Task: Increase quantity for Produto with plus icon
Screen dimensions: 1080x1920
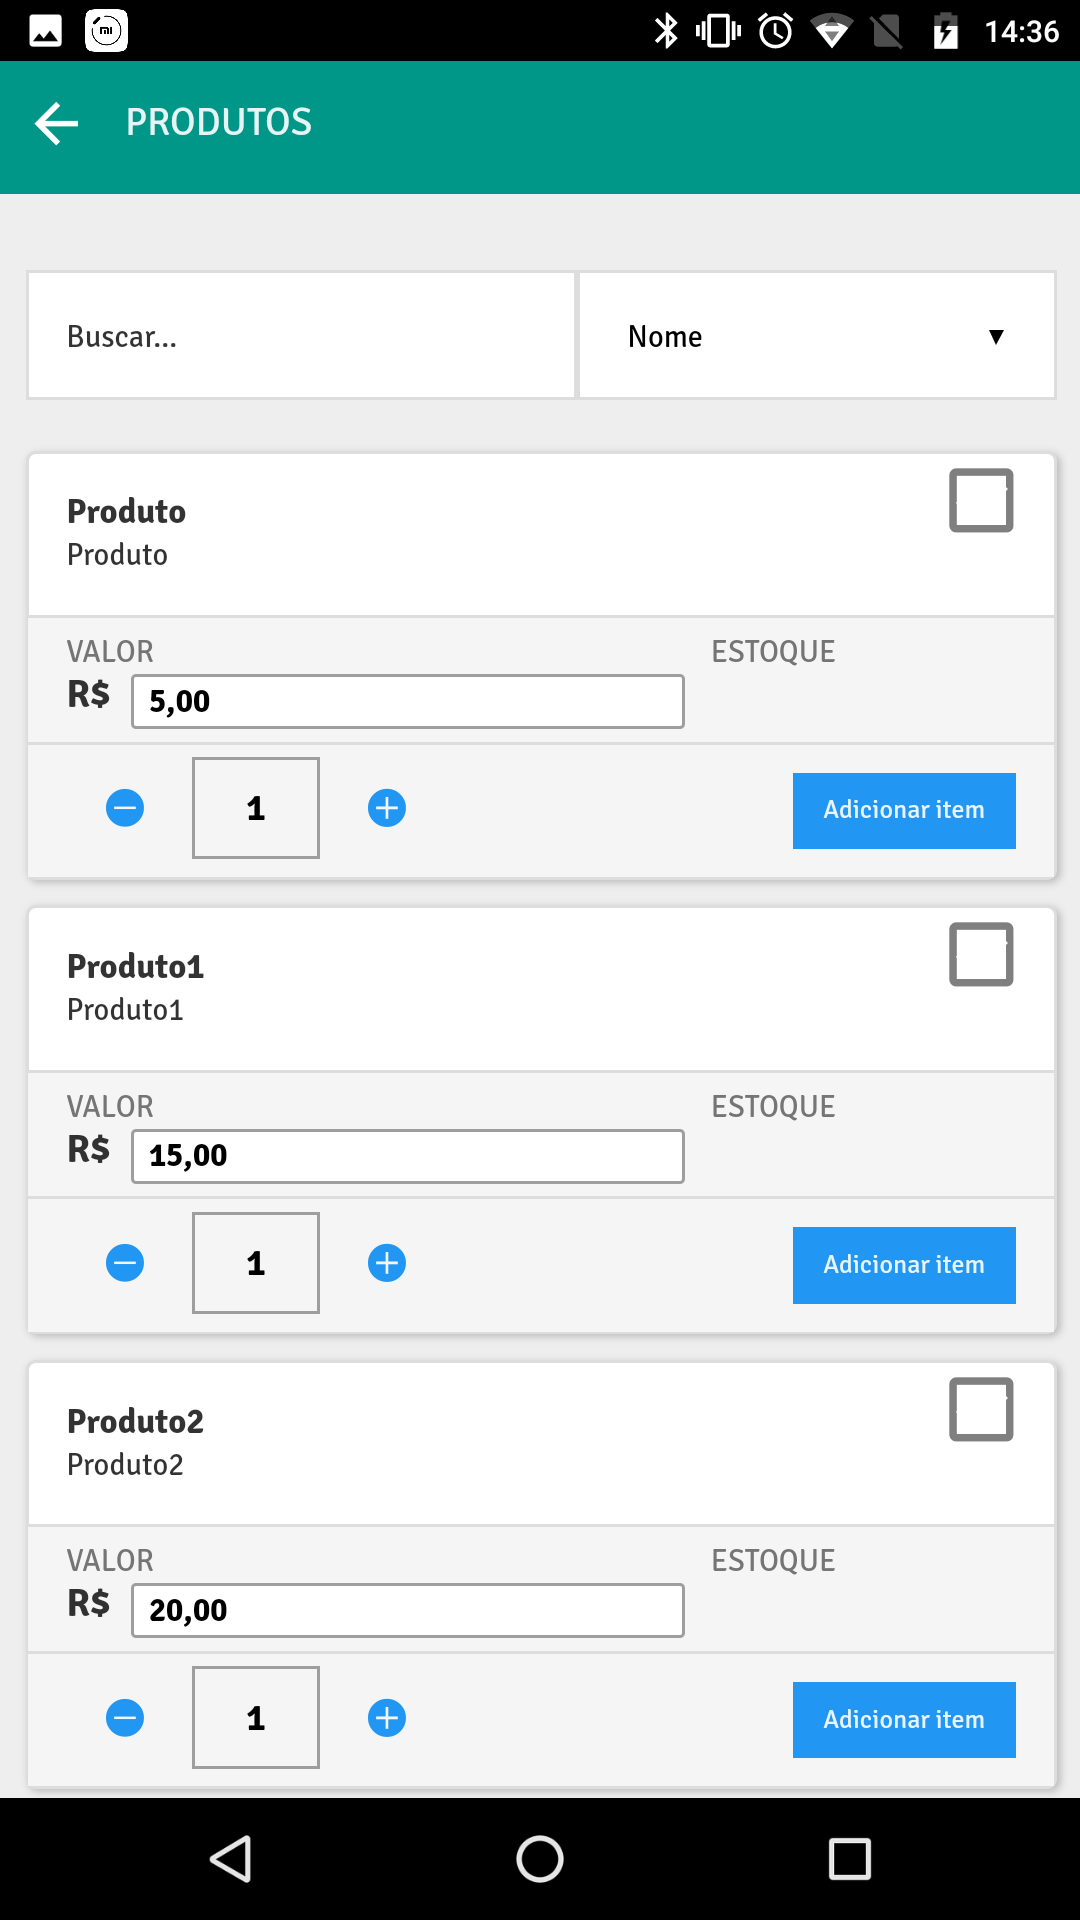Action: tap(387, 808)
